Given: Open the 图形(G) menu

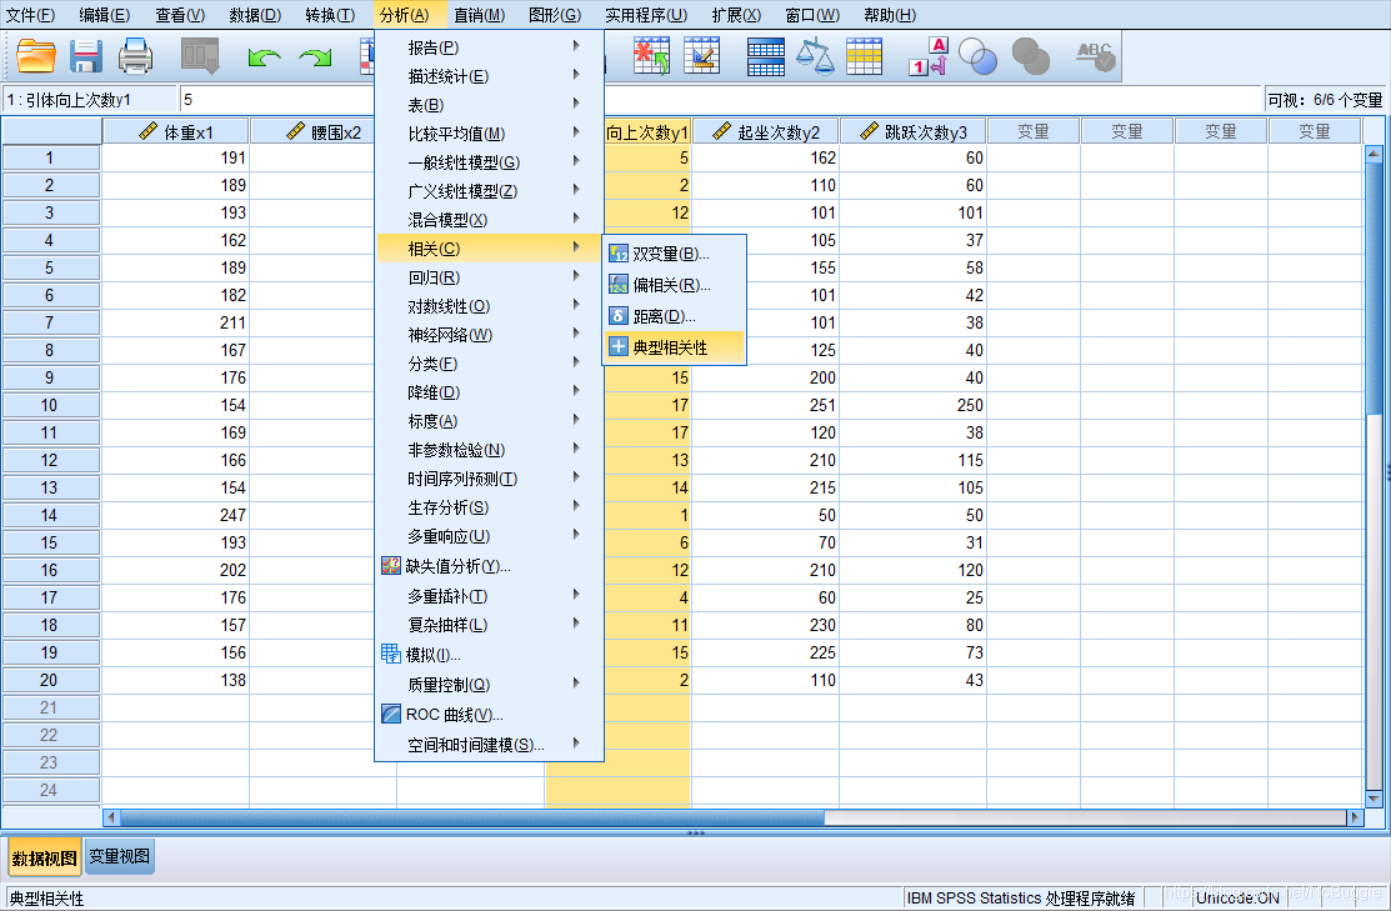Looking at the screenshot, I should point(555,15).
